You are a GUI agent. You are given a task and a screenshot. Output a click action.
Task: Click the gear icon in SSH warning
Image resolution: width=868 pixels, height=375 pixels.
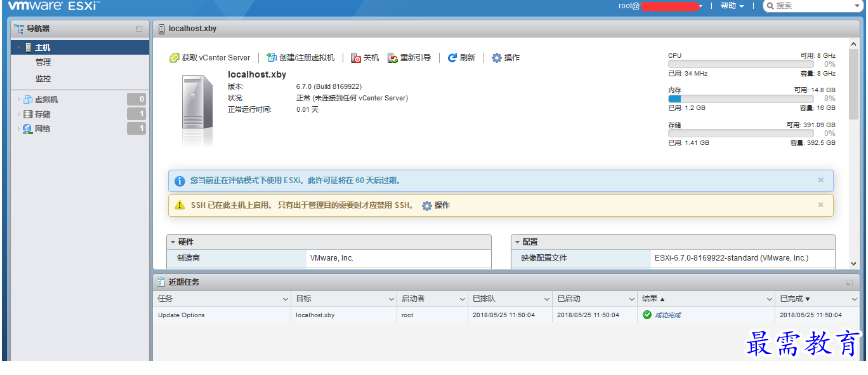tap(427, 206)
